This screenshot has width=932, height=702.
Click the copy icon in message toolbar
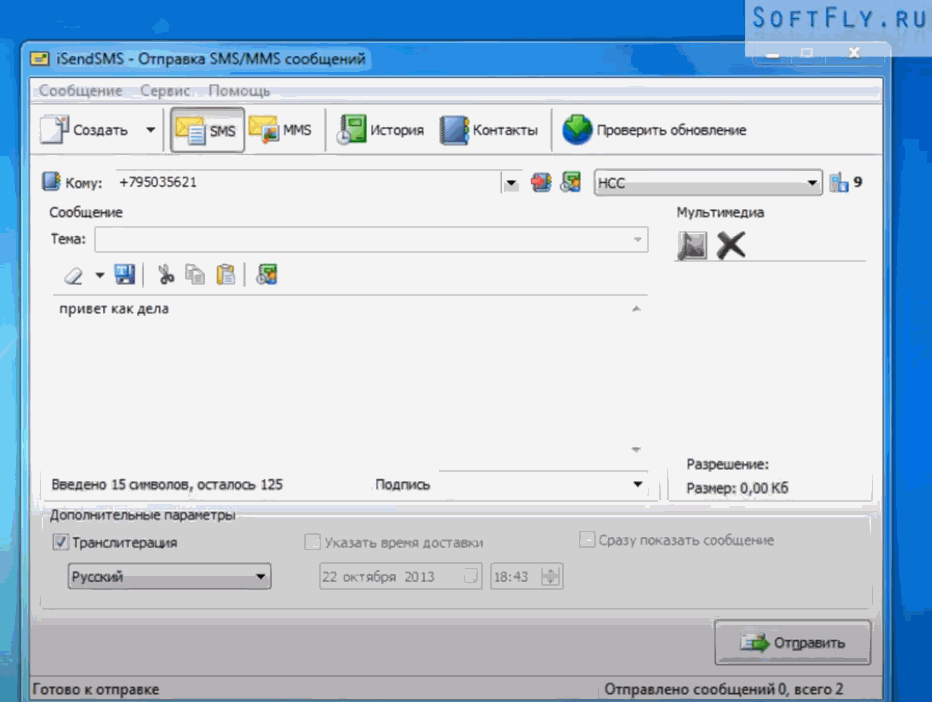tap(195, 275)
